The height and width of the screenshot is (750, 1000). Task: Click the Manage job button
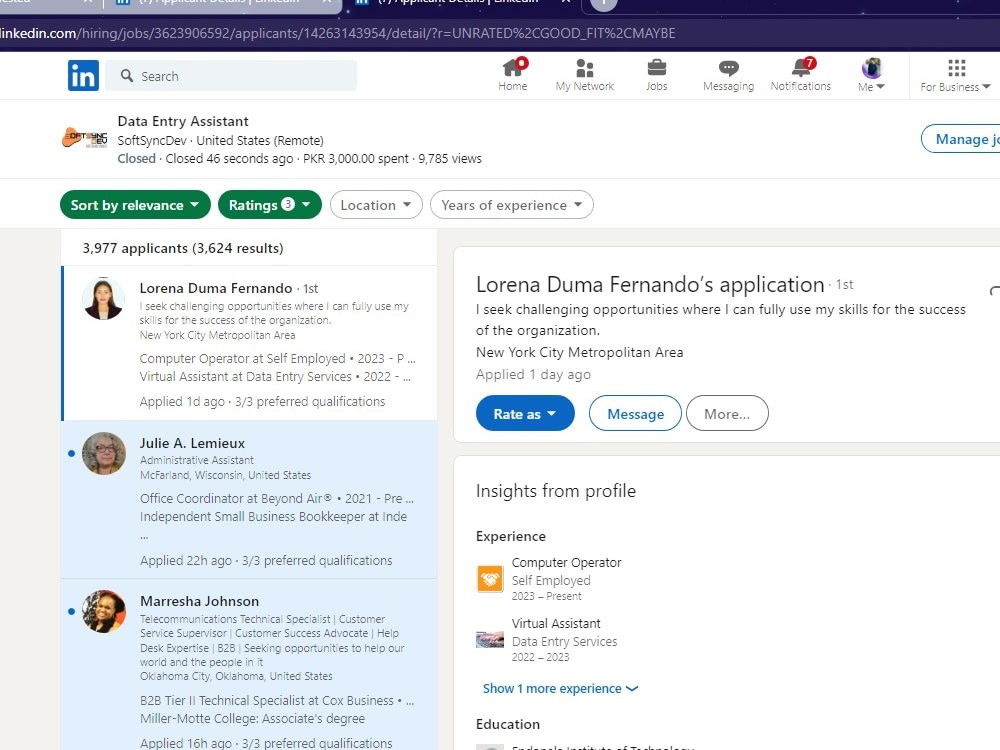pyautogui.click(x=960, y=139)
